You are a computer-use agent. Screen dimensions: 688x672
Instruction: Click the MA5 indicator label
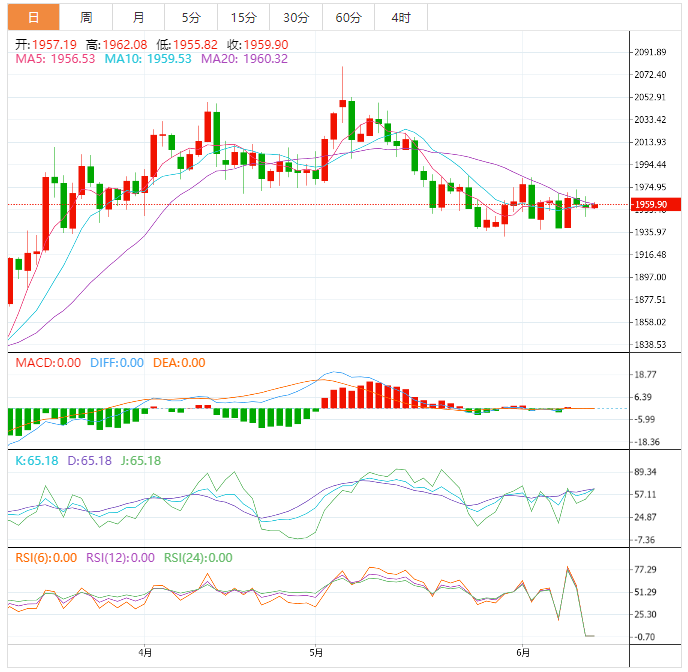55,59
